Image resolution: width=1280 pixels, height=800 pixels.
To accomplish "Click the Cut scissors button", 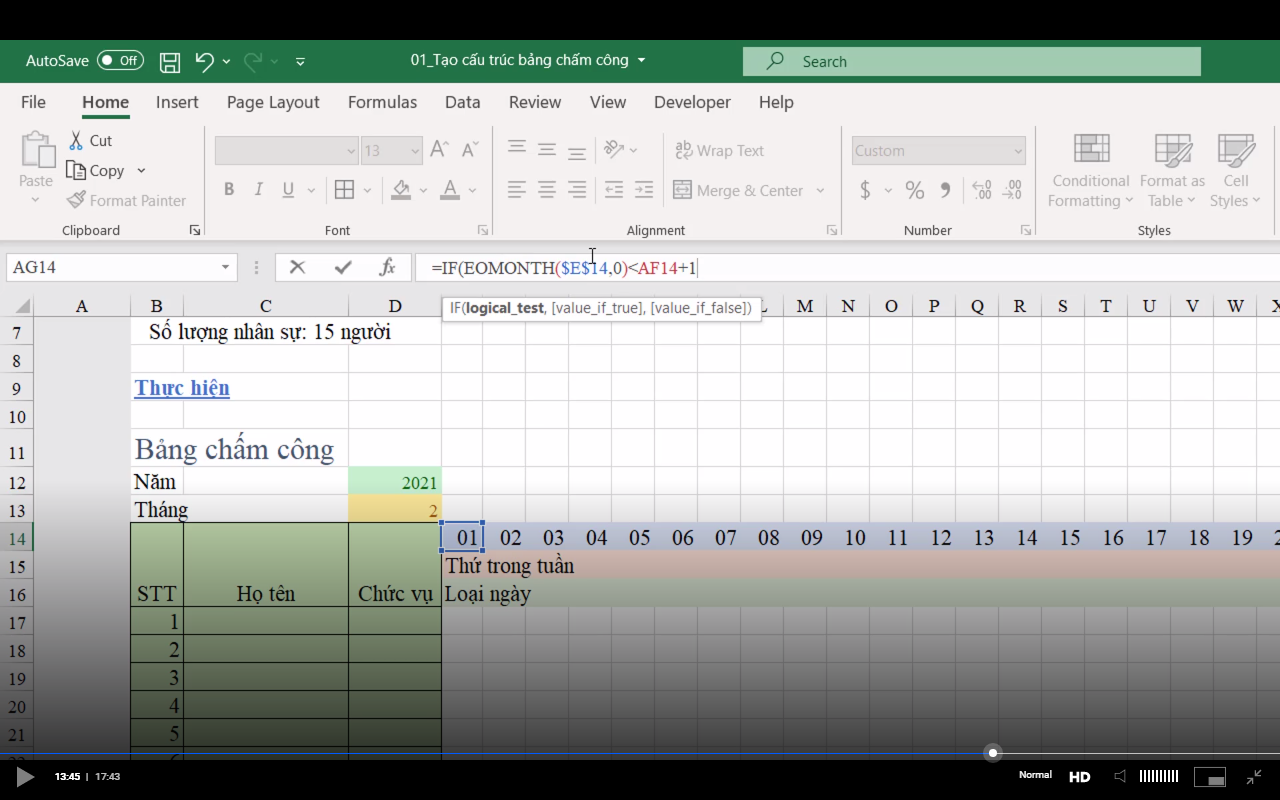I will pyautogui.click(x=90, y=141).
